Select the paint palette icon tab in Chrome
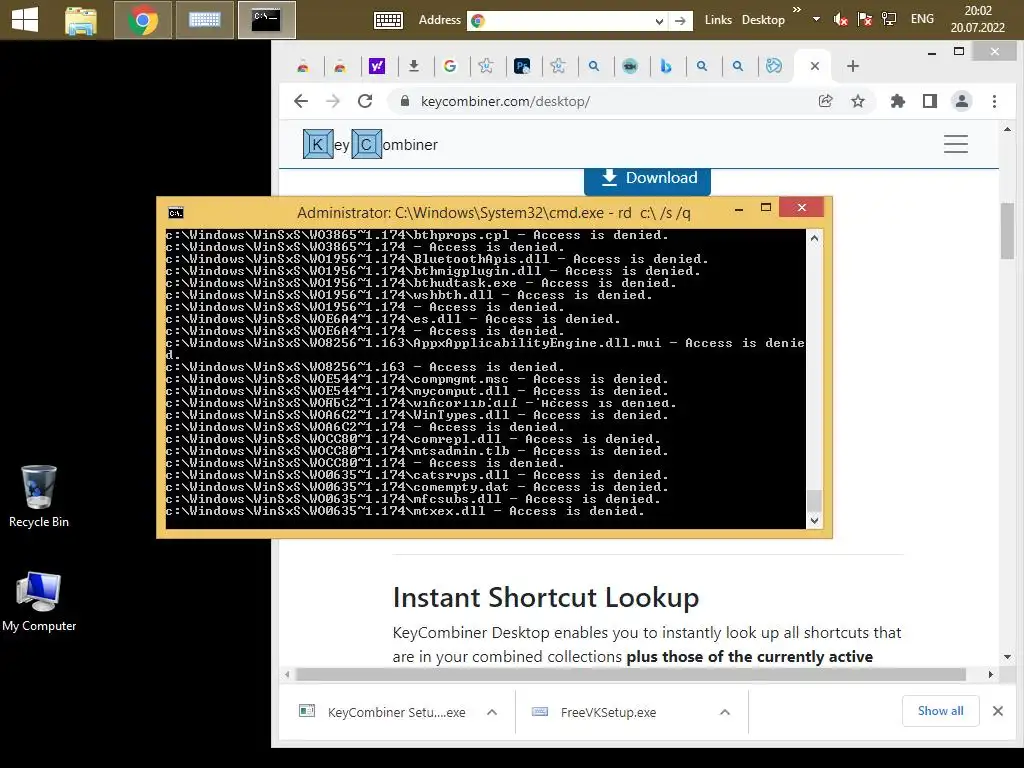 774,66
